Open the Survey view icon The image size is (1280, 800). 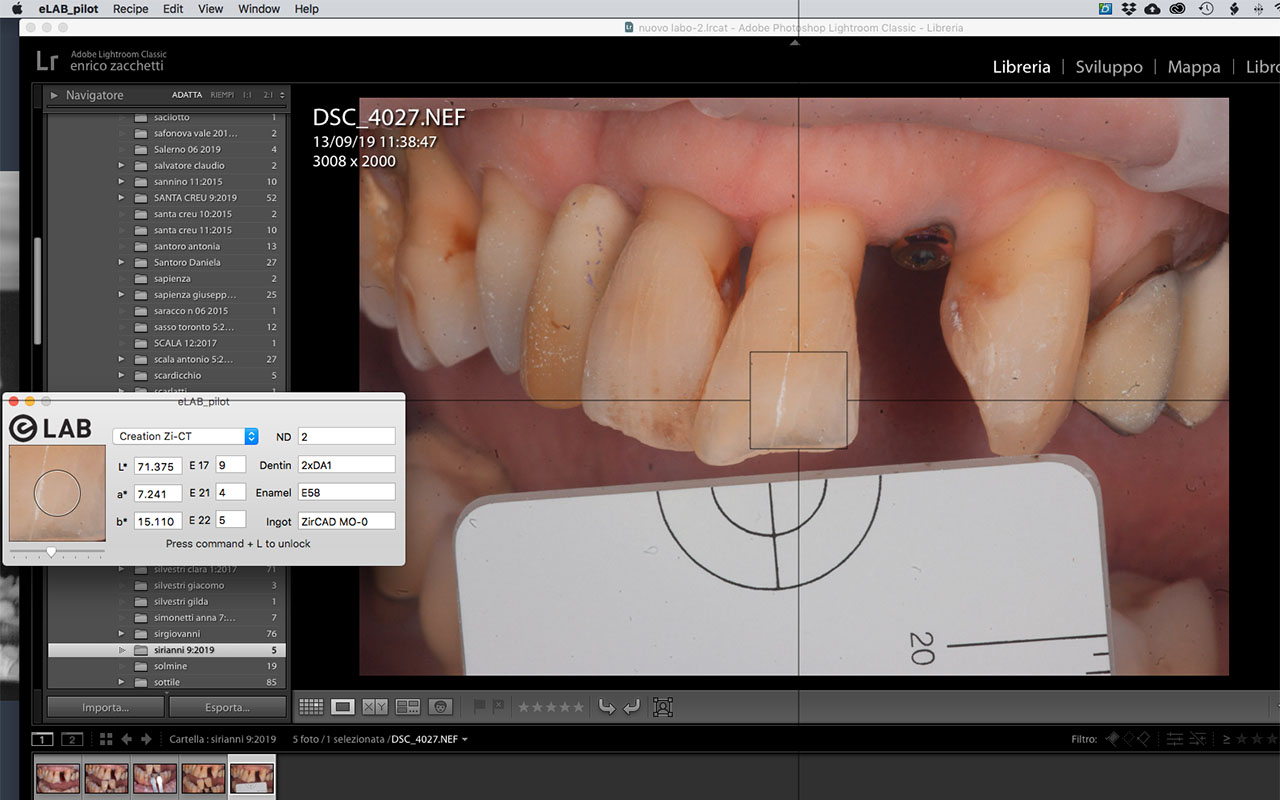(407, 707)
